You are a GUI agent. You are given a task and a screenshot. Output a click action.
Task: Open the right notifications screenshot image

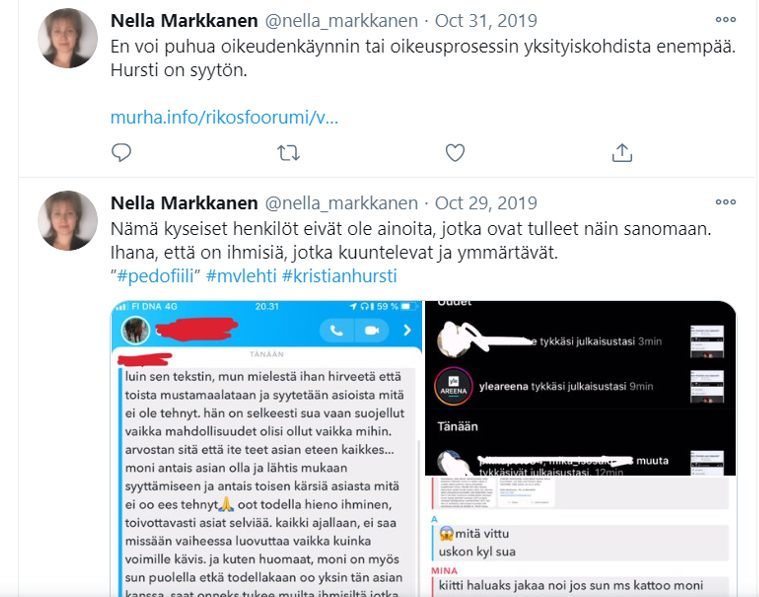coord(580,448)
